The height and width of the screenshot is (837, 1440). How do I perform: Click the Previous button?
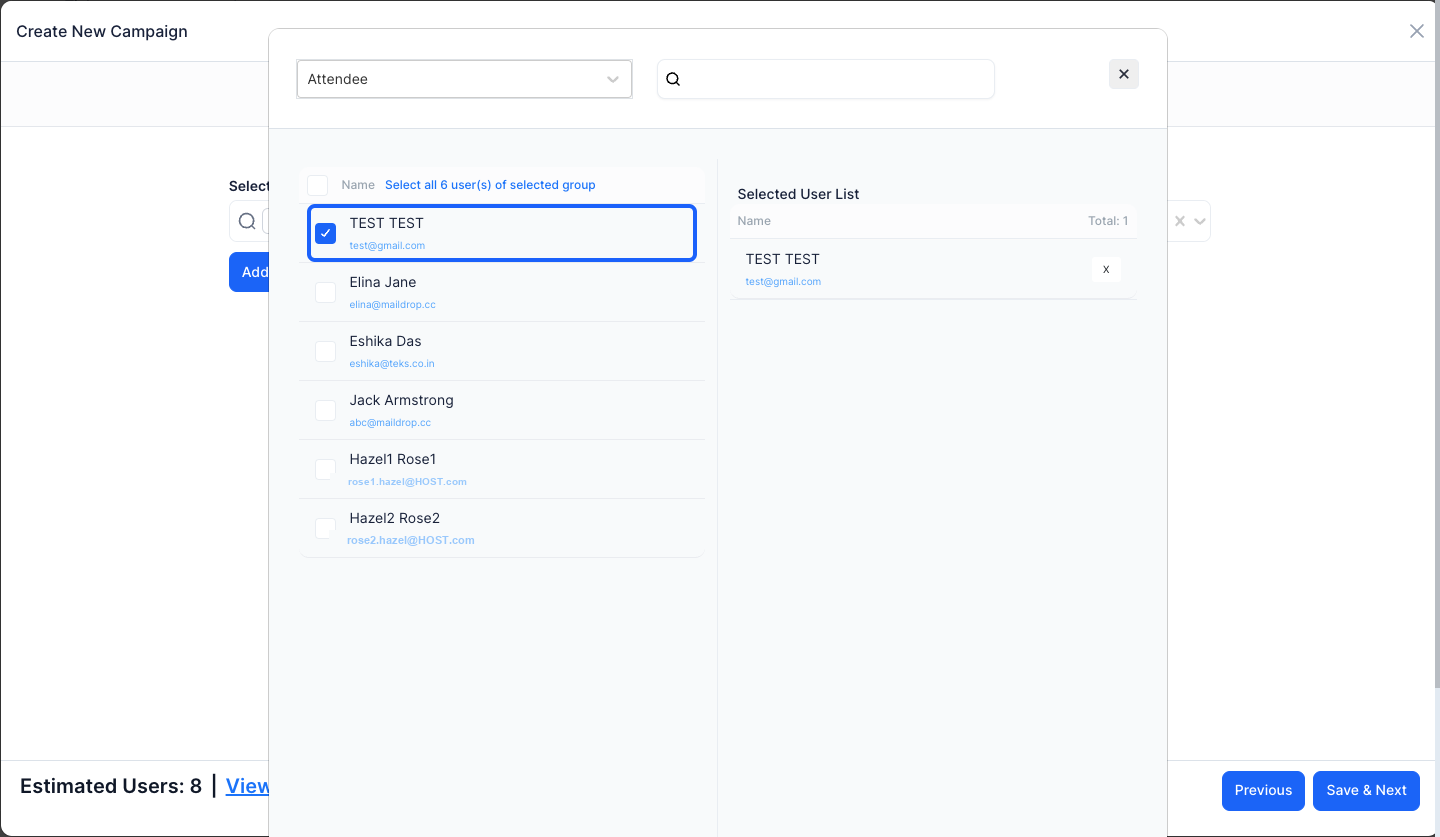(x=1263, y=790)
